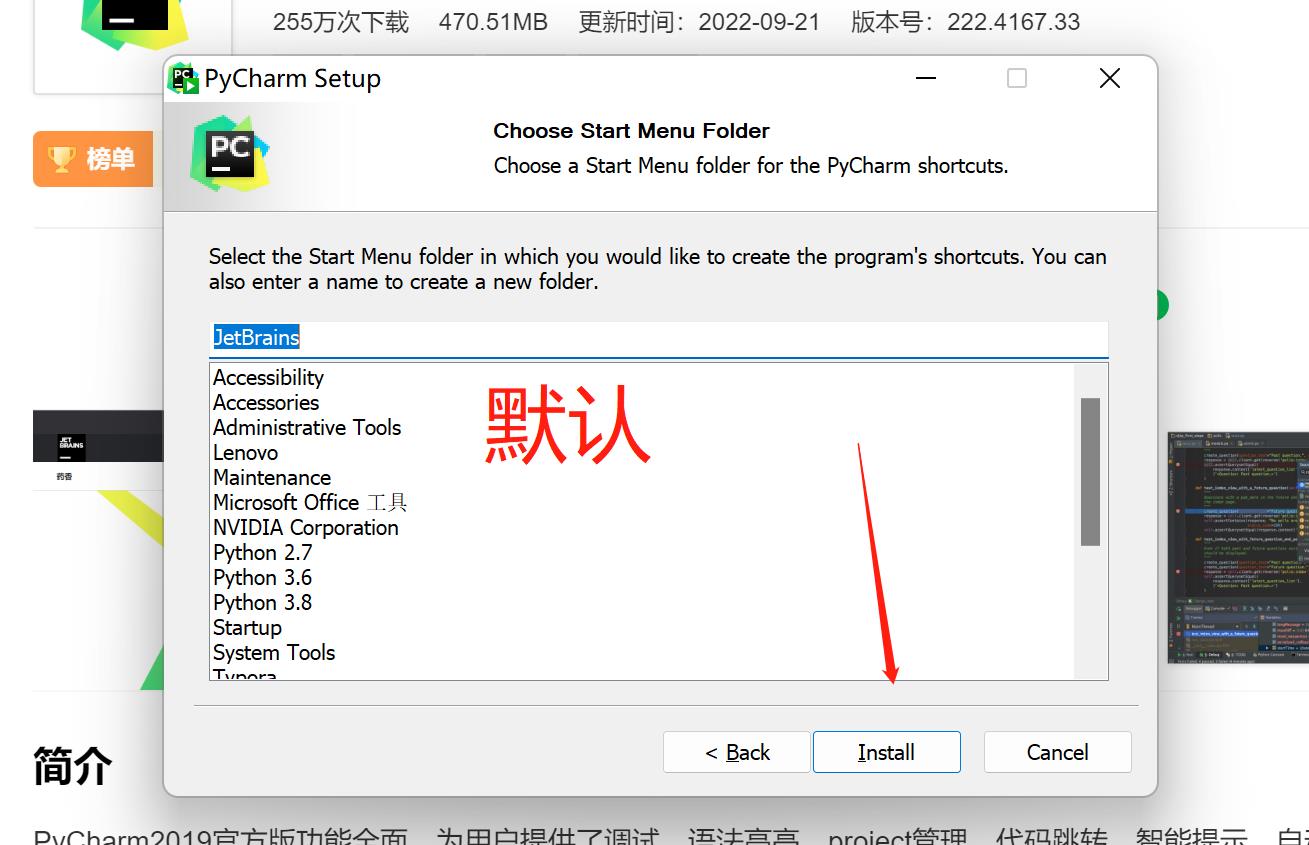This screenshot has height=845, width=1309.
Task: Close the PyCharm Setup dialog
Action: pos(1110,78)
